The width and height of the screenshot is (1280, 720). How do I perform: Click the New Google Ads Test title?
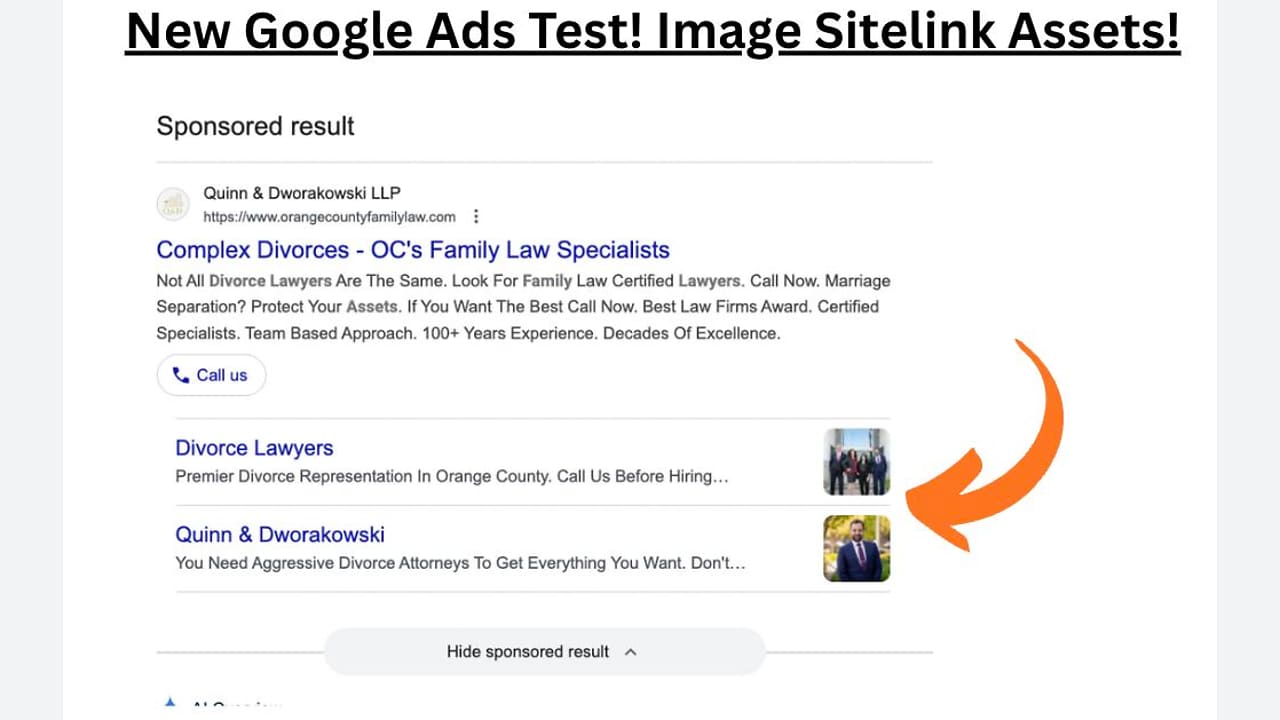click(x=653, y=31)
